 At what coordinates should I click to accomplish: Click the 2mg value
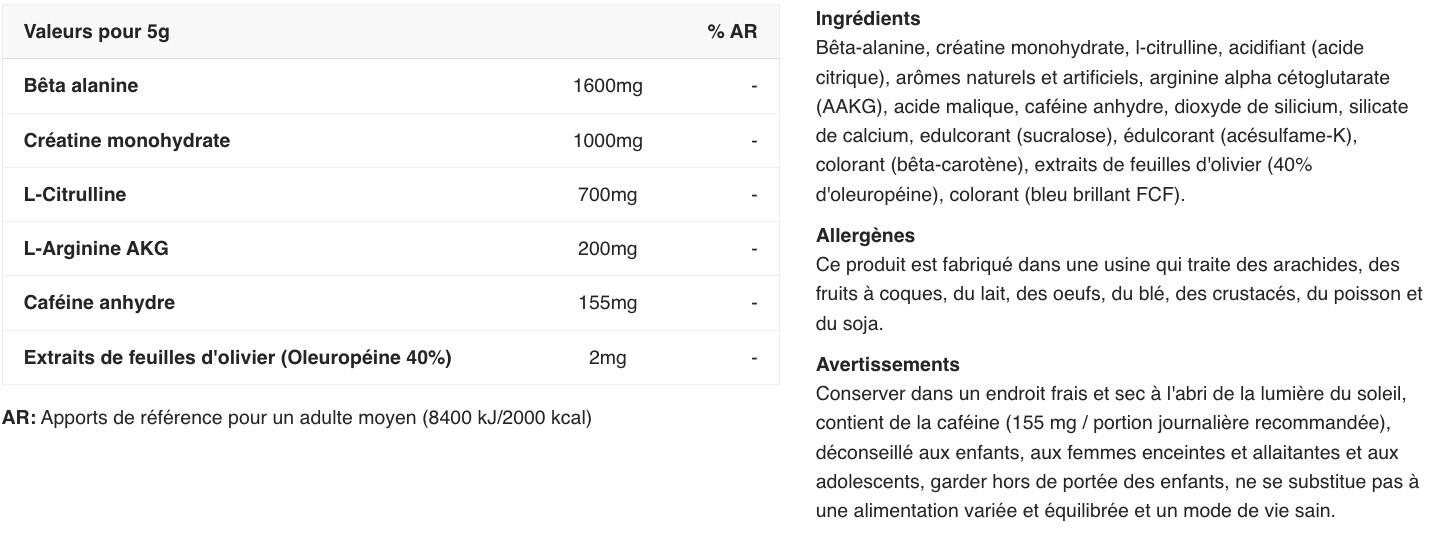(607, 358)
